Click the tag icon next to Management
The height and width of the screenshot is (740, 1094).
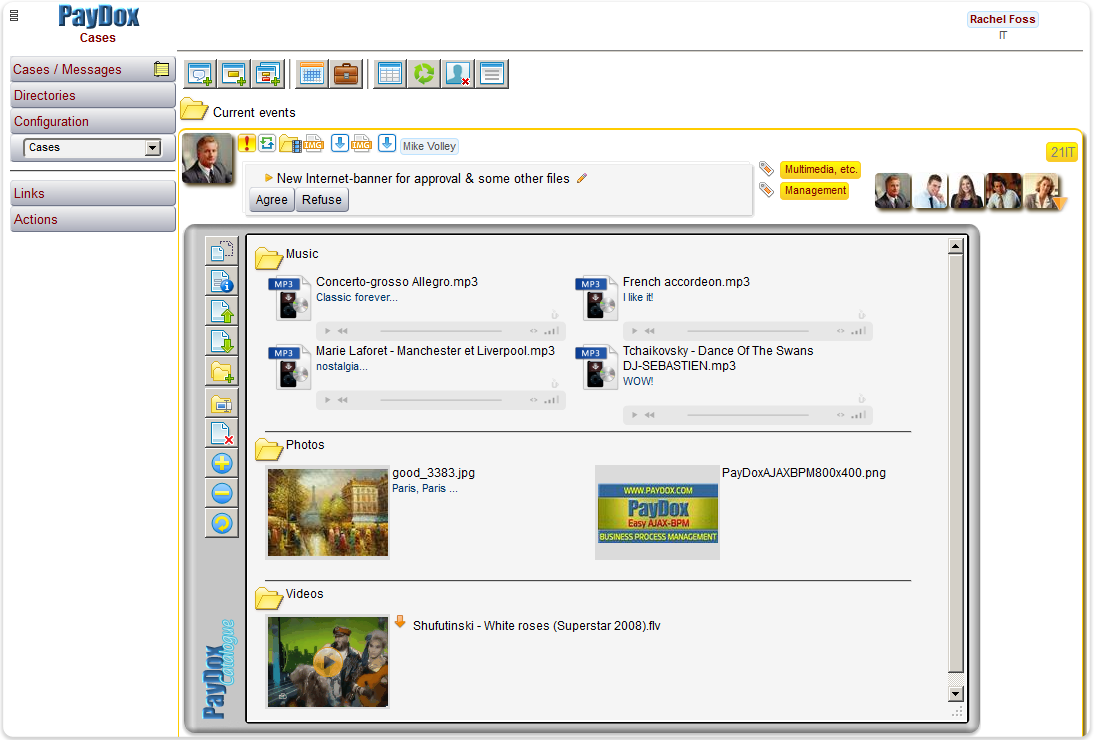[x=767, y=190]
